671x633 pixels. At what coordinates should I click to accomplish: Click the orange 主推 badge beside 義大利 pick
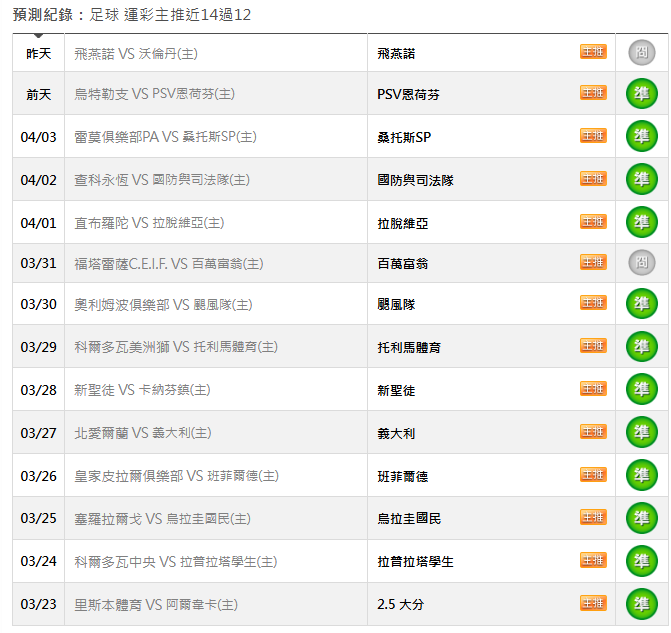pos(593,431)
